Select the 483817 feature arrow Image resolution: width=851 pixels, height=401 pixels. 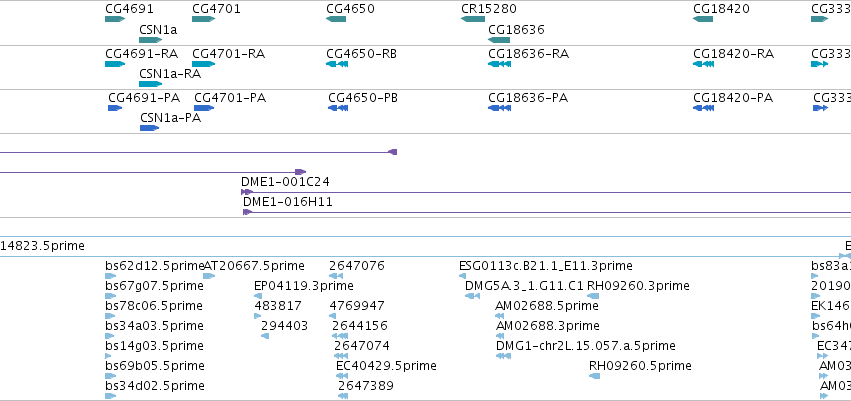coord(258,316)
